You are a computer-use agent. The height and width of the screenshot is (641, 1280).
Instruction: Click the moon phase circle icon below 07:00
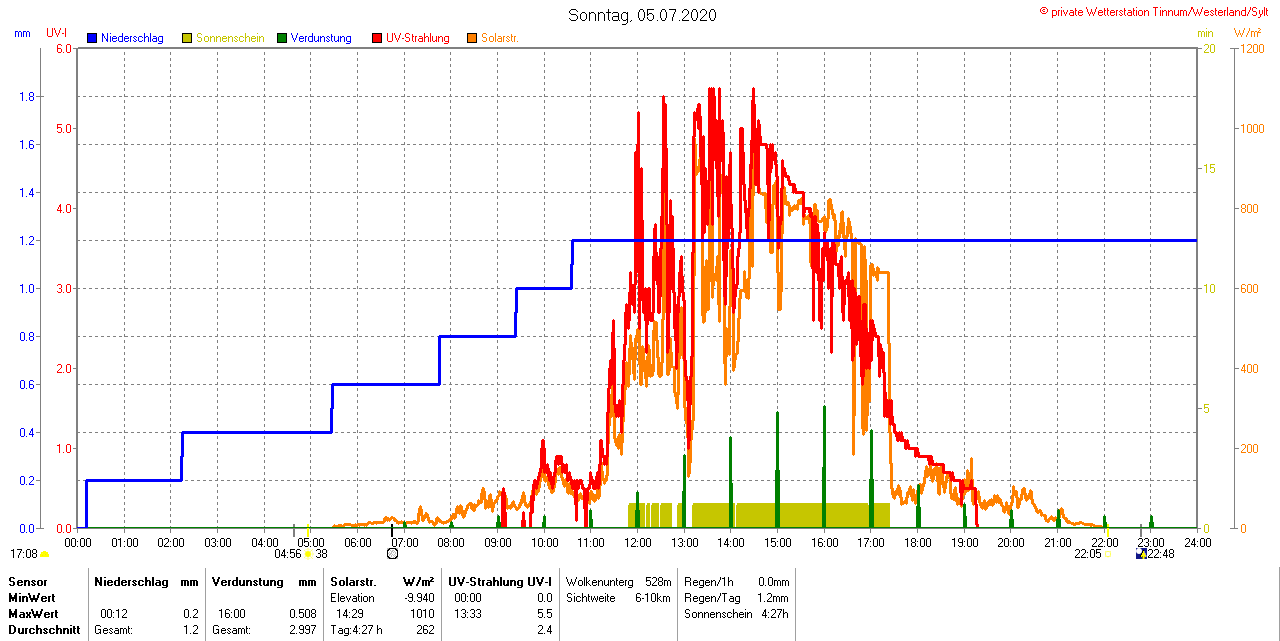click(392, 553)
